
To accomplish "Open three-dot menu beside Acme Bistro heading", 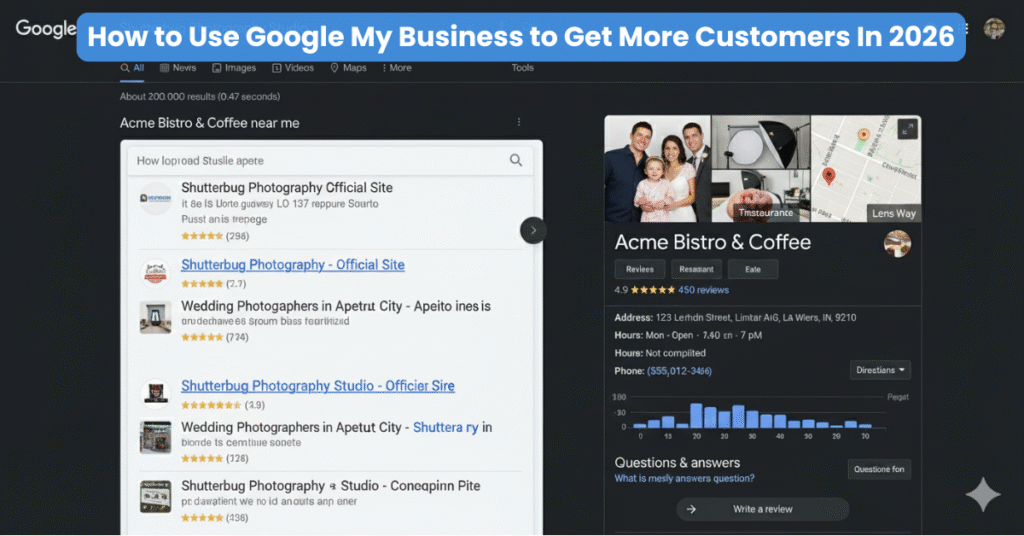I will pos(519,122).
